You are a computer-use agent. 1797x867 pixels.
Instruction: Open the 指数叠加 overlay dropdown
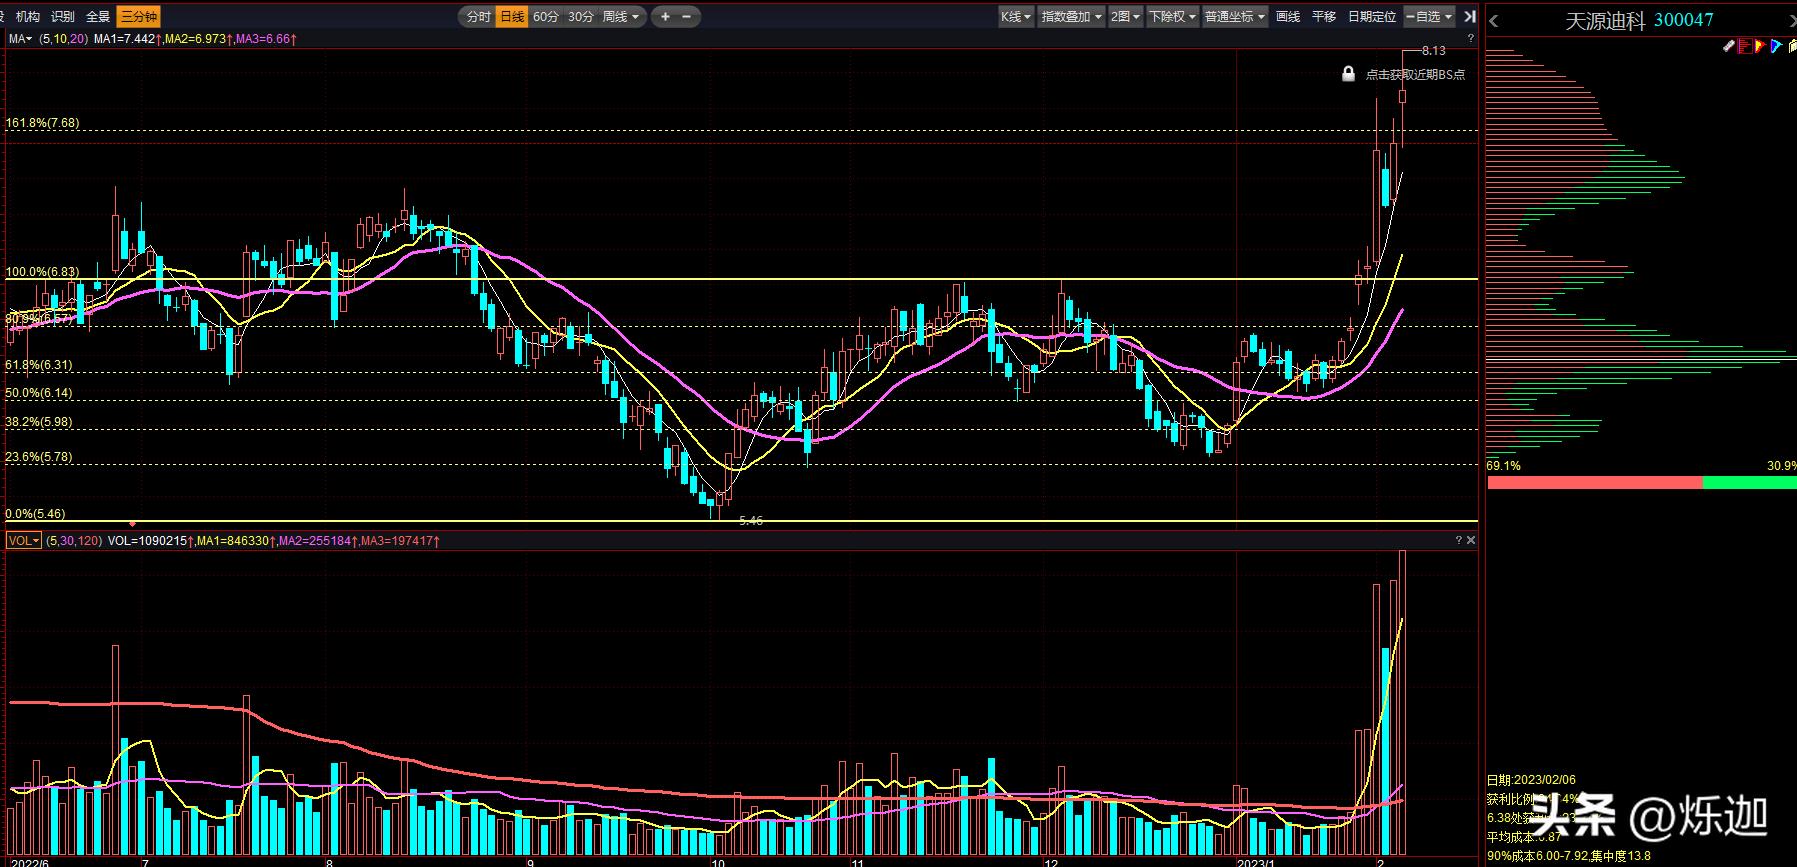pos(1071,16)
